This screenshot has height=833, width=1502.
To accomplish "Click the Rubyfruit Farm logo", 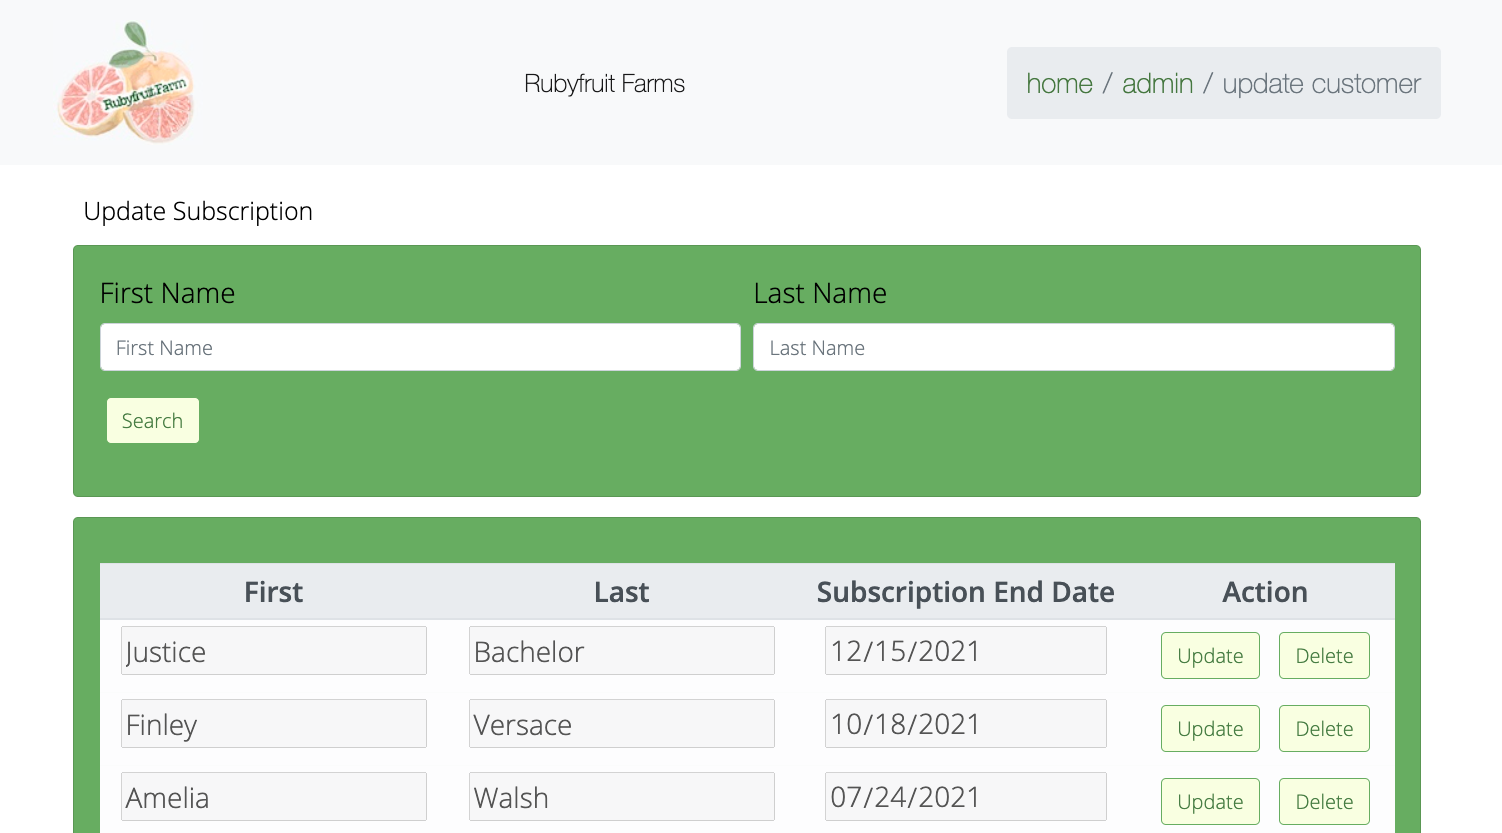I will pyautogui.click(x=126, y=82).
